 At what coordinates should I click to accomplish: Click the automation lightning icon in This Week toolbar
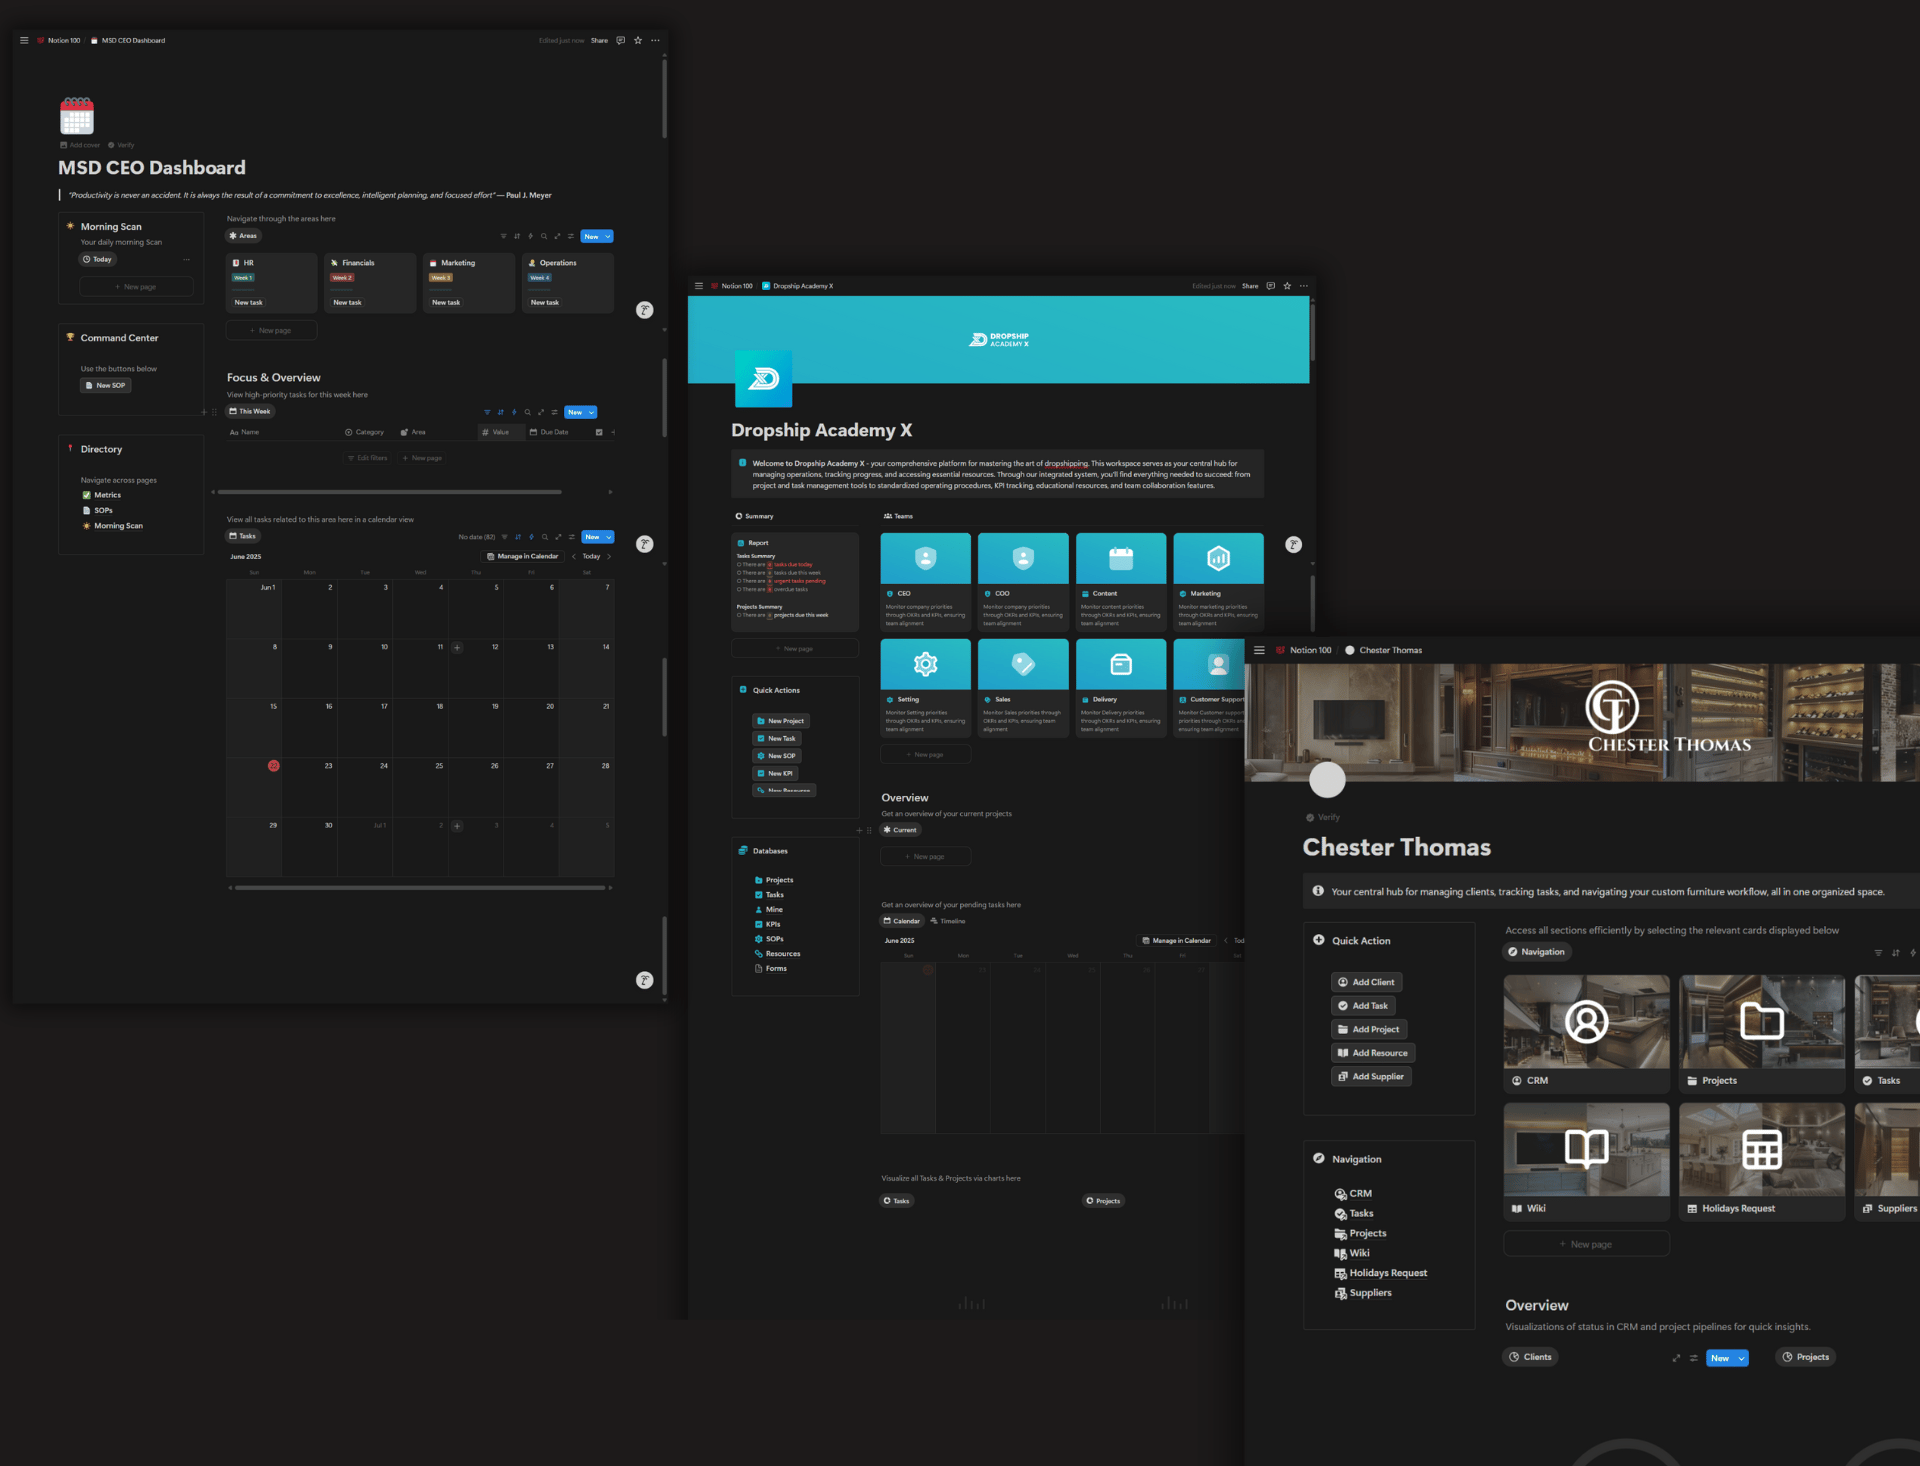pos(514,412)
